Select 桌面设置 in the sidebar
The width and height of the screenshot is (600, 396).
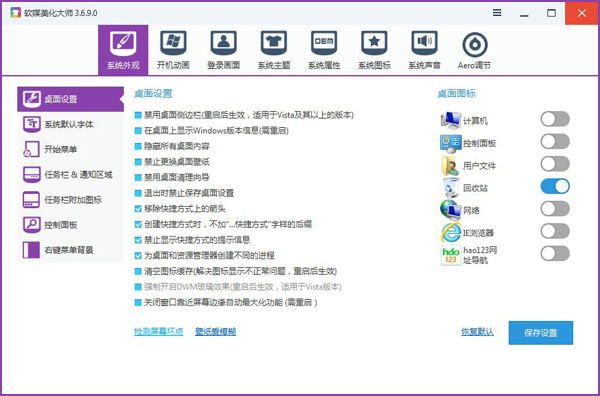70,99
